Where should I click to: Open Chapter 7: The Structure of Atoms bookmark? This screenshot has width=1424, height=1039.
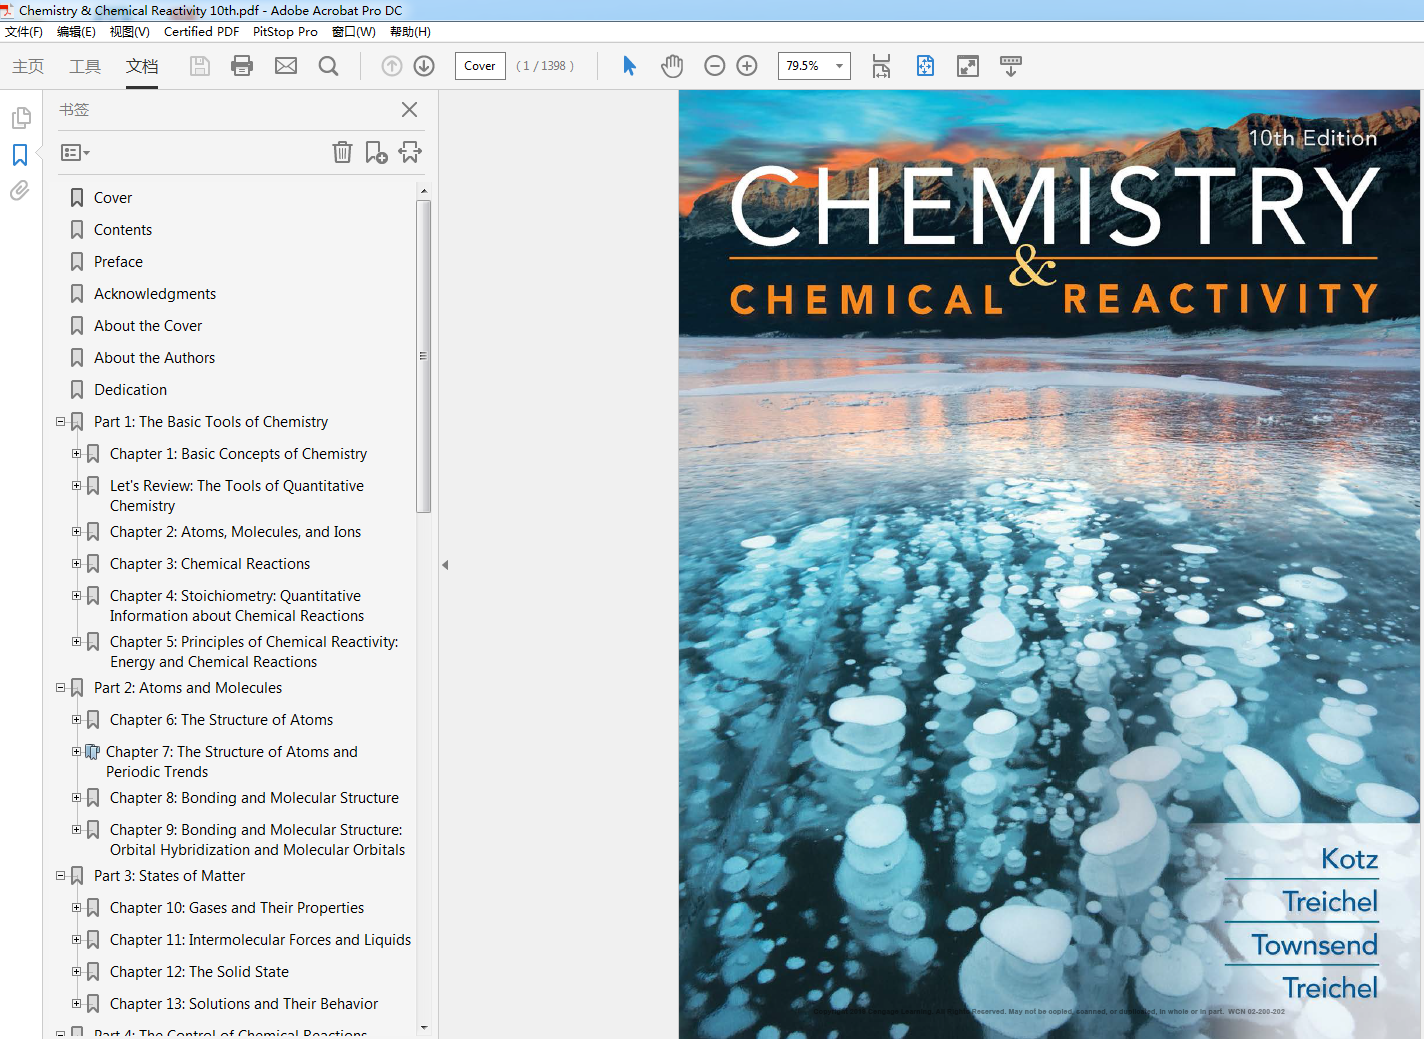point(231,762)
